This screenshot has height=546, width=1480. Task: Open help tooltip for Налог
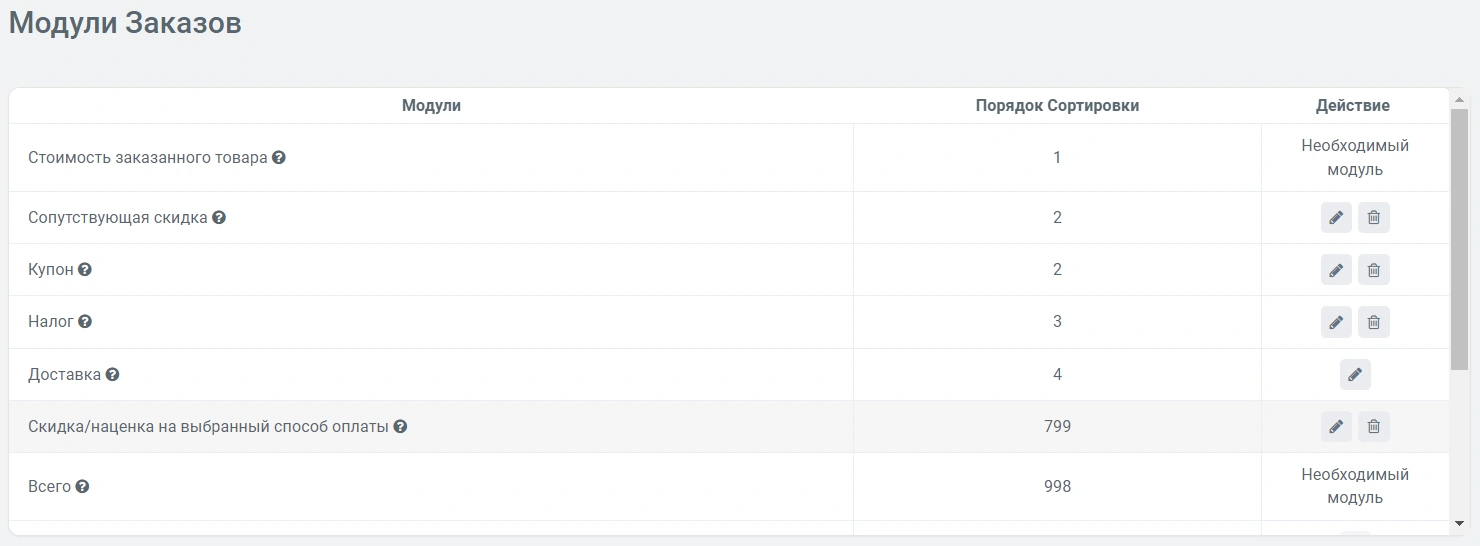[85, 322]
